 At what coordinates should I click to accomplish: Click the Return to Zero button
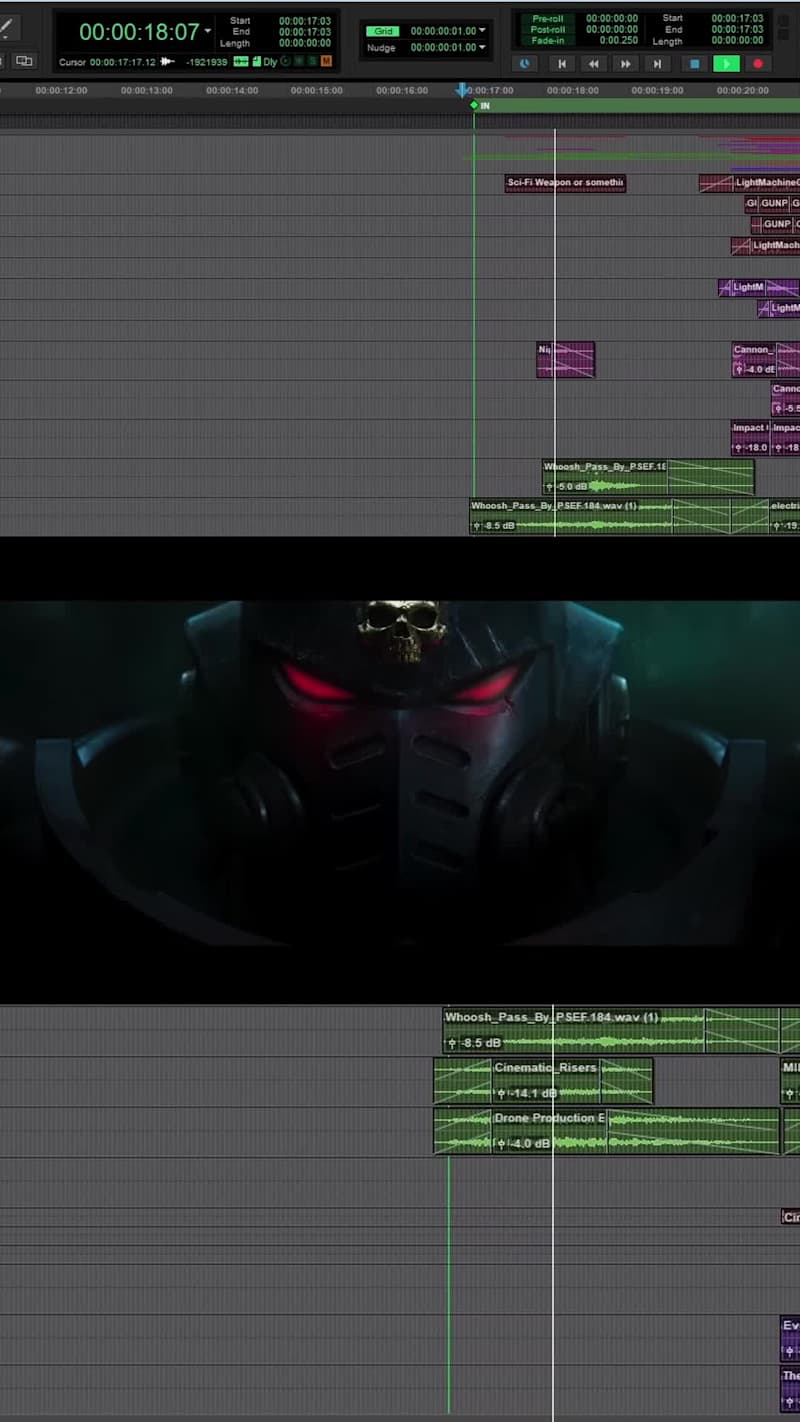[x=562, y=64]
